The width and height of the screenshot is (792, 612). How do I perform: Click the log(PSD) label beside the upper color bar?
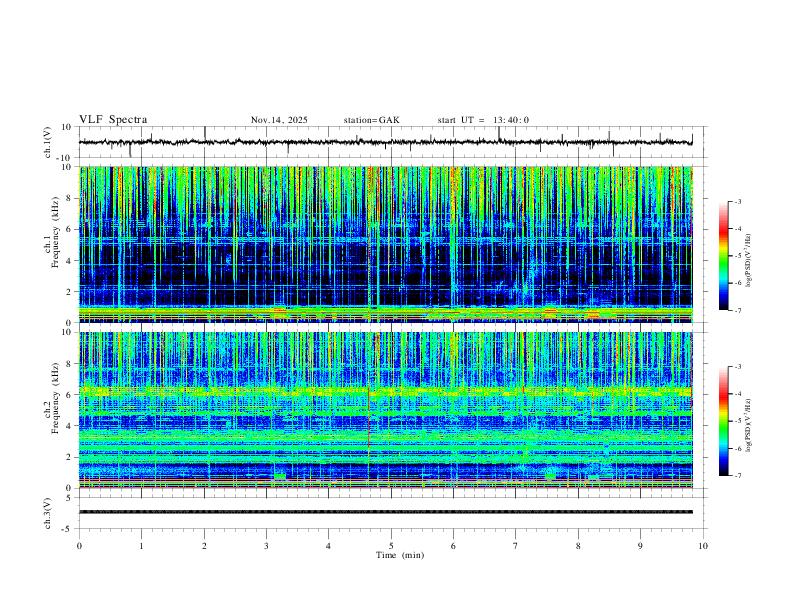click(x=748, y=260)
